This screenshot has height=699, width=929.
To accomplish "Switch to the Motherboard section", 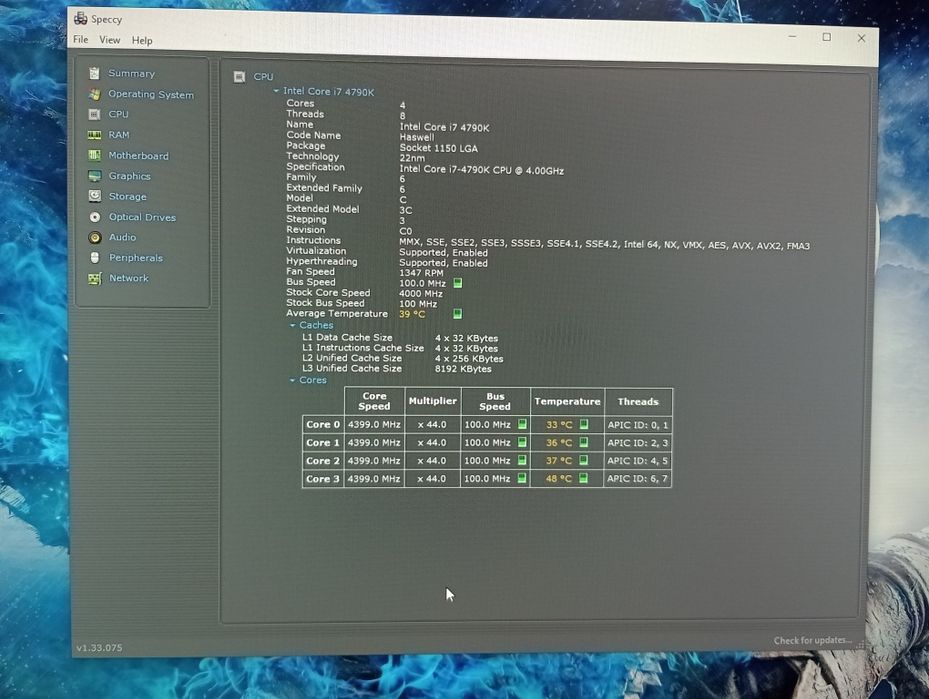I will click(139, 156).
